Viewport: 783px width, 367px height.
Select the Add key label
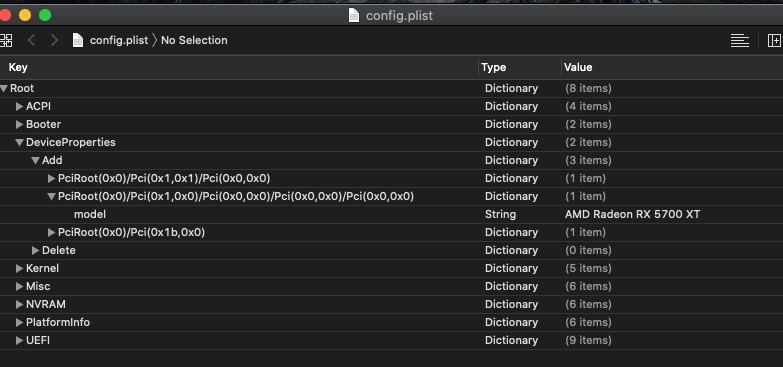coord(52,160)
